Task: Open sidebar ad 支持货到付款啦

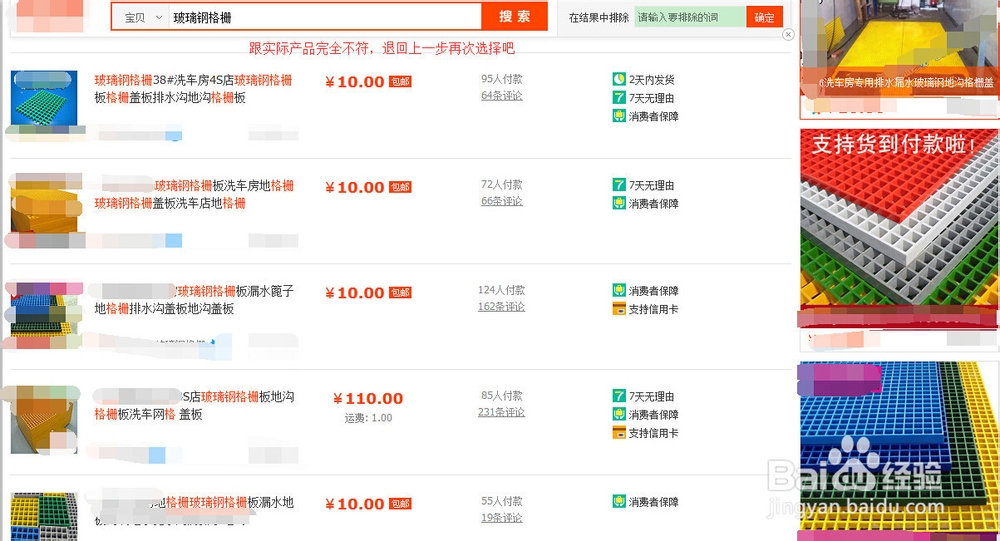Action: (x=899, y=239)
